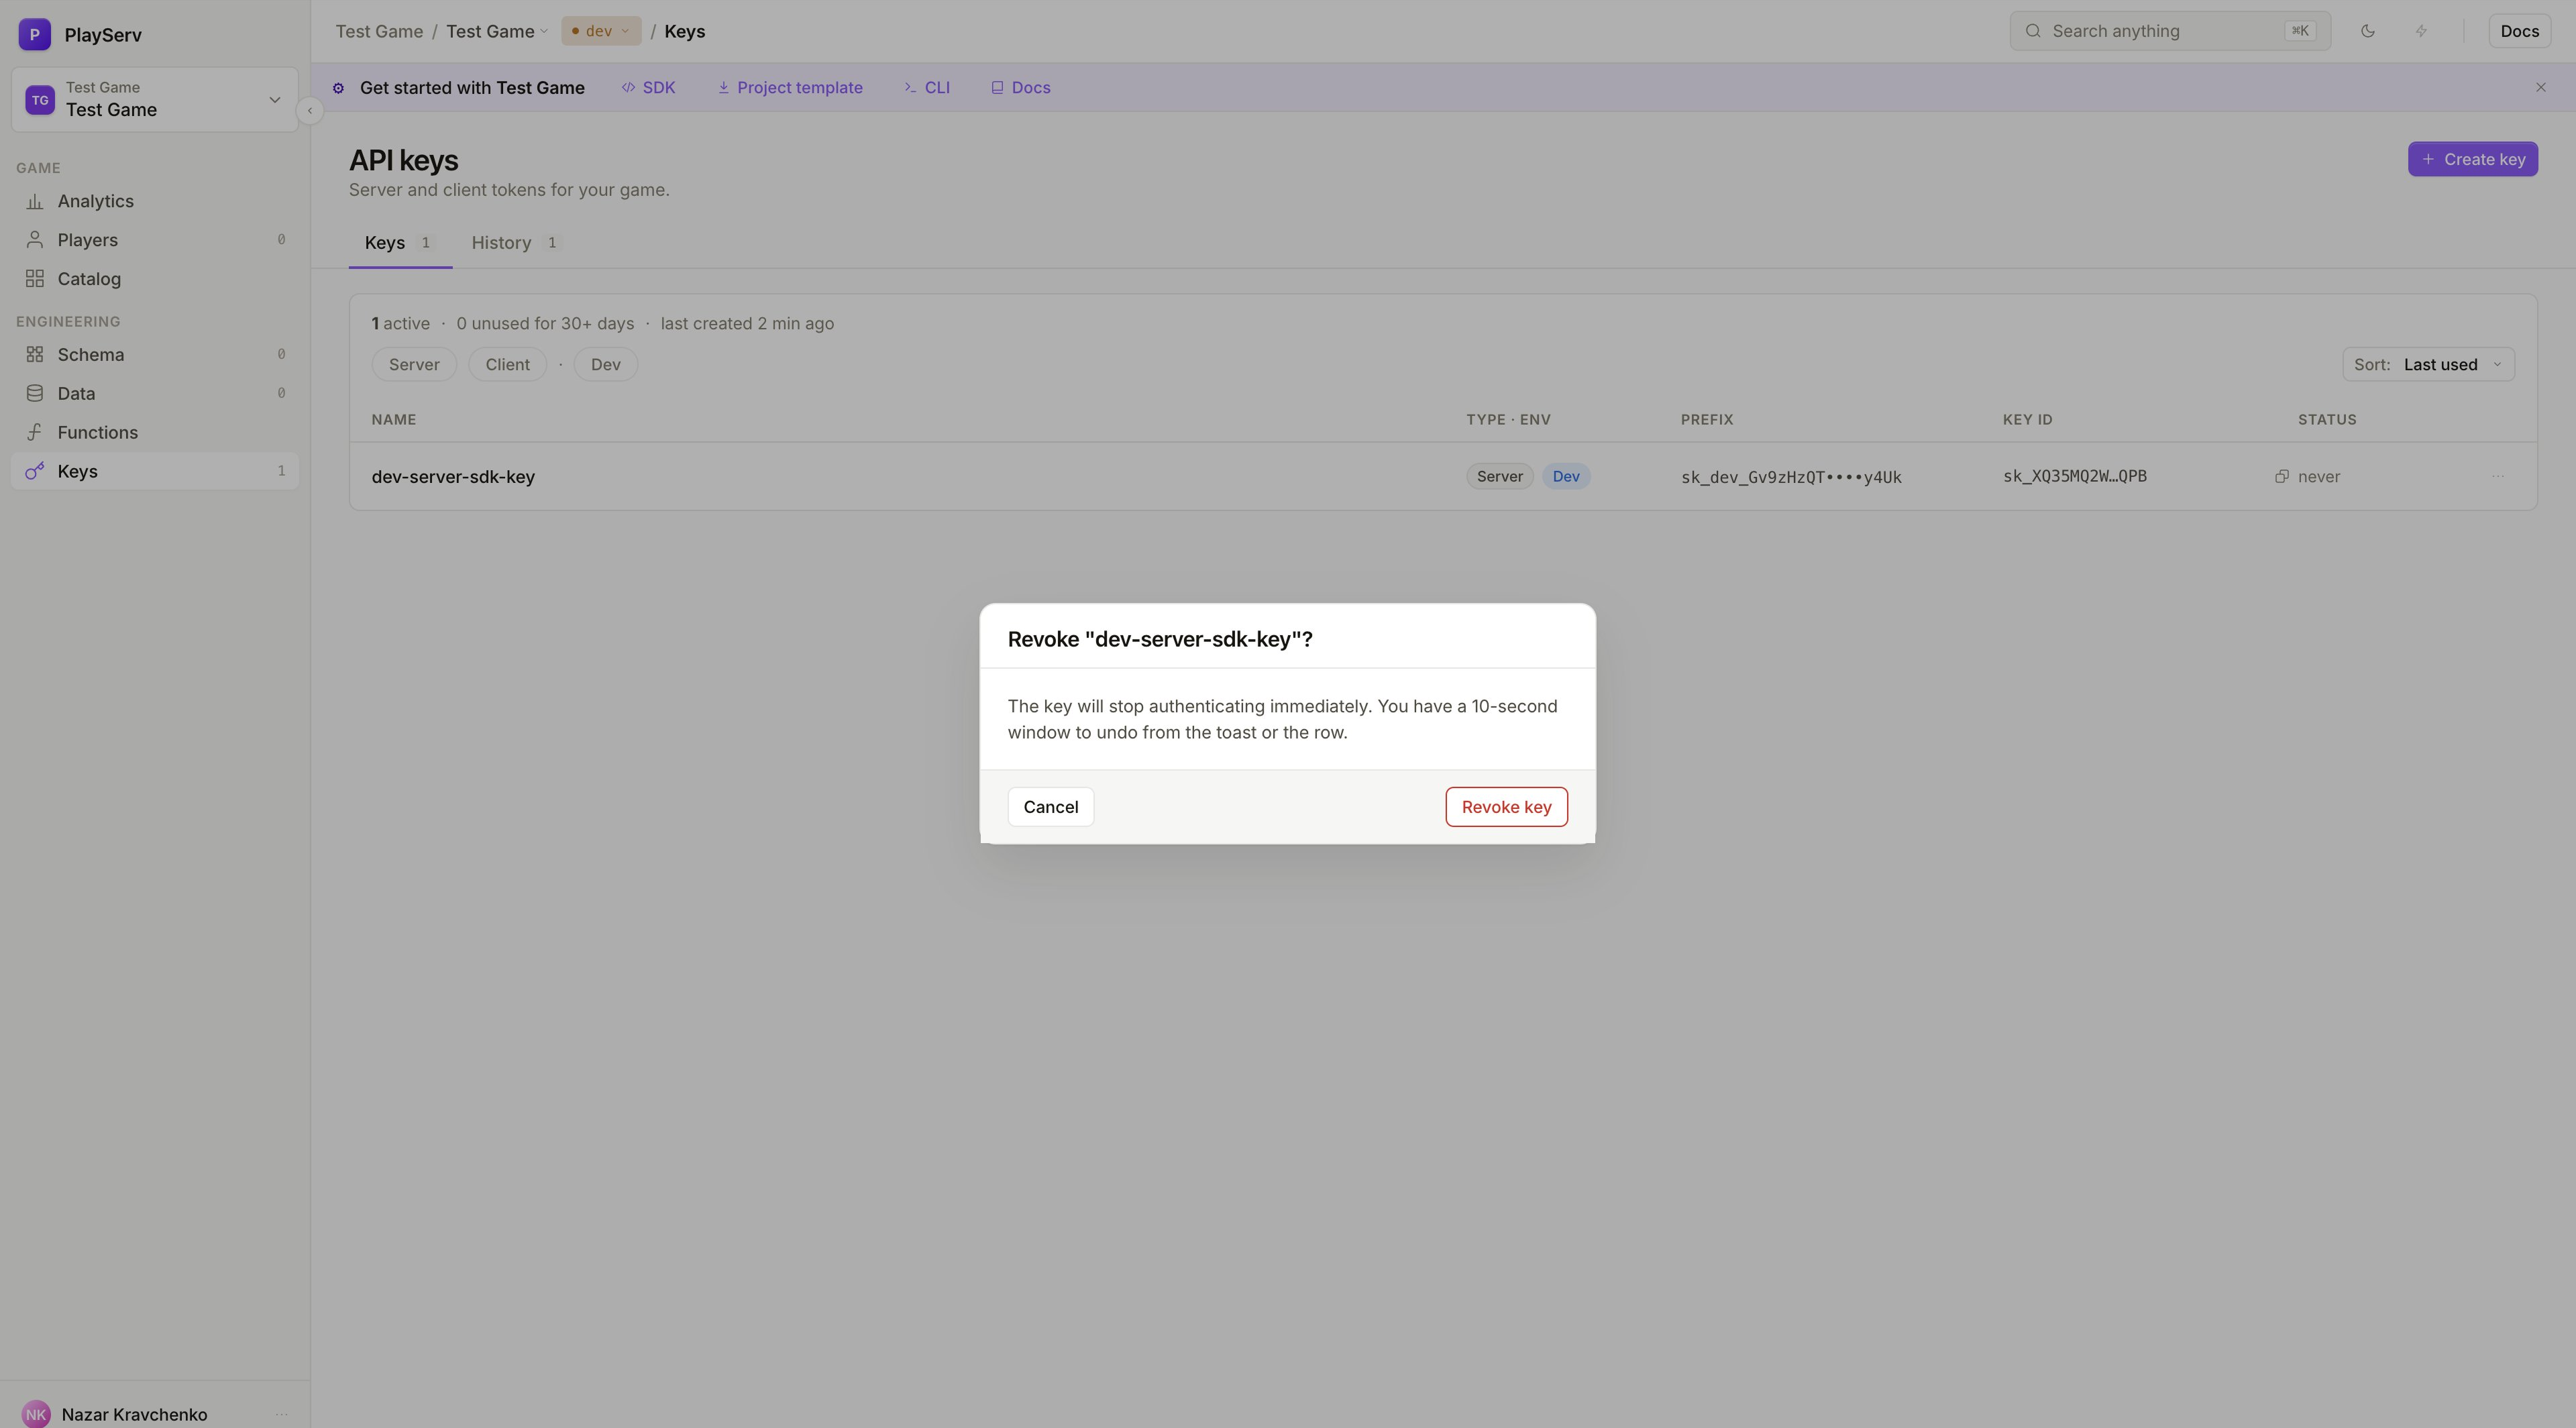Click the Analytics bar chart icon
This screenshot has height=1428, width=2576.
coord(35,201)
